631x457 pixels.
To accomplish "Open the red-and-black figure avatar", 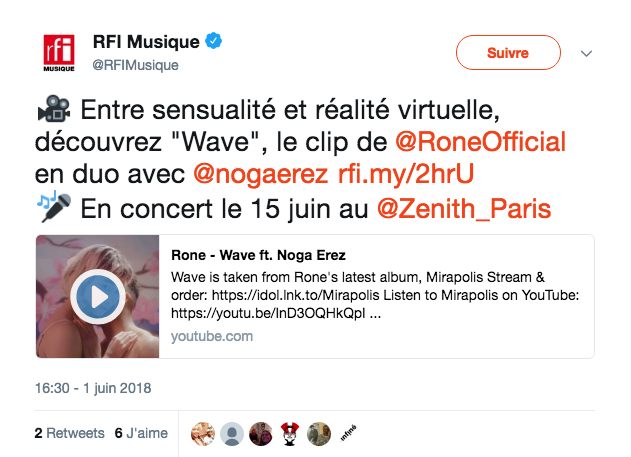I will [290, 433].
